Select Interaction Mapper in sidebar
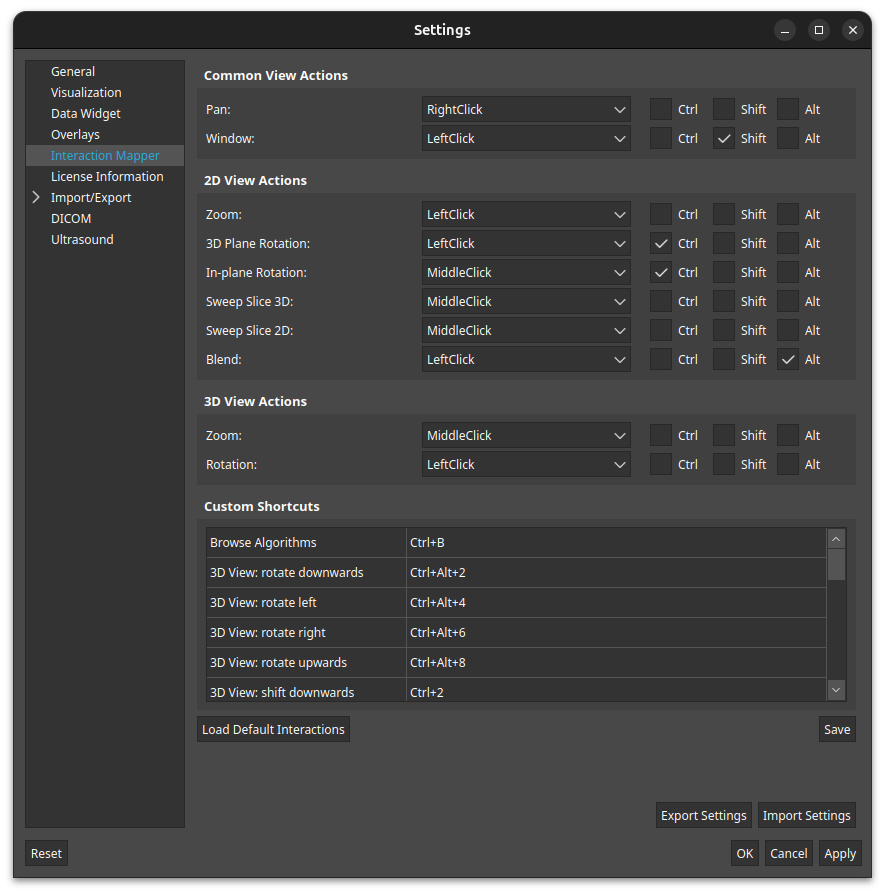 105,156
